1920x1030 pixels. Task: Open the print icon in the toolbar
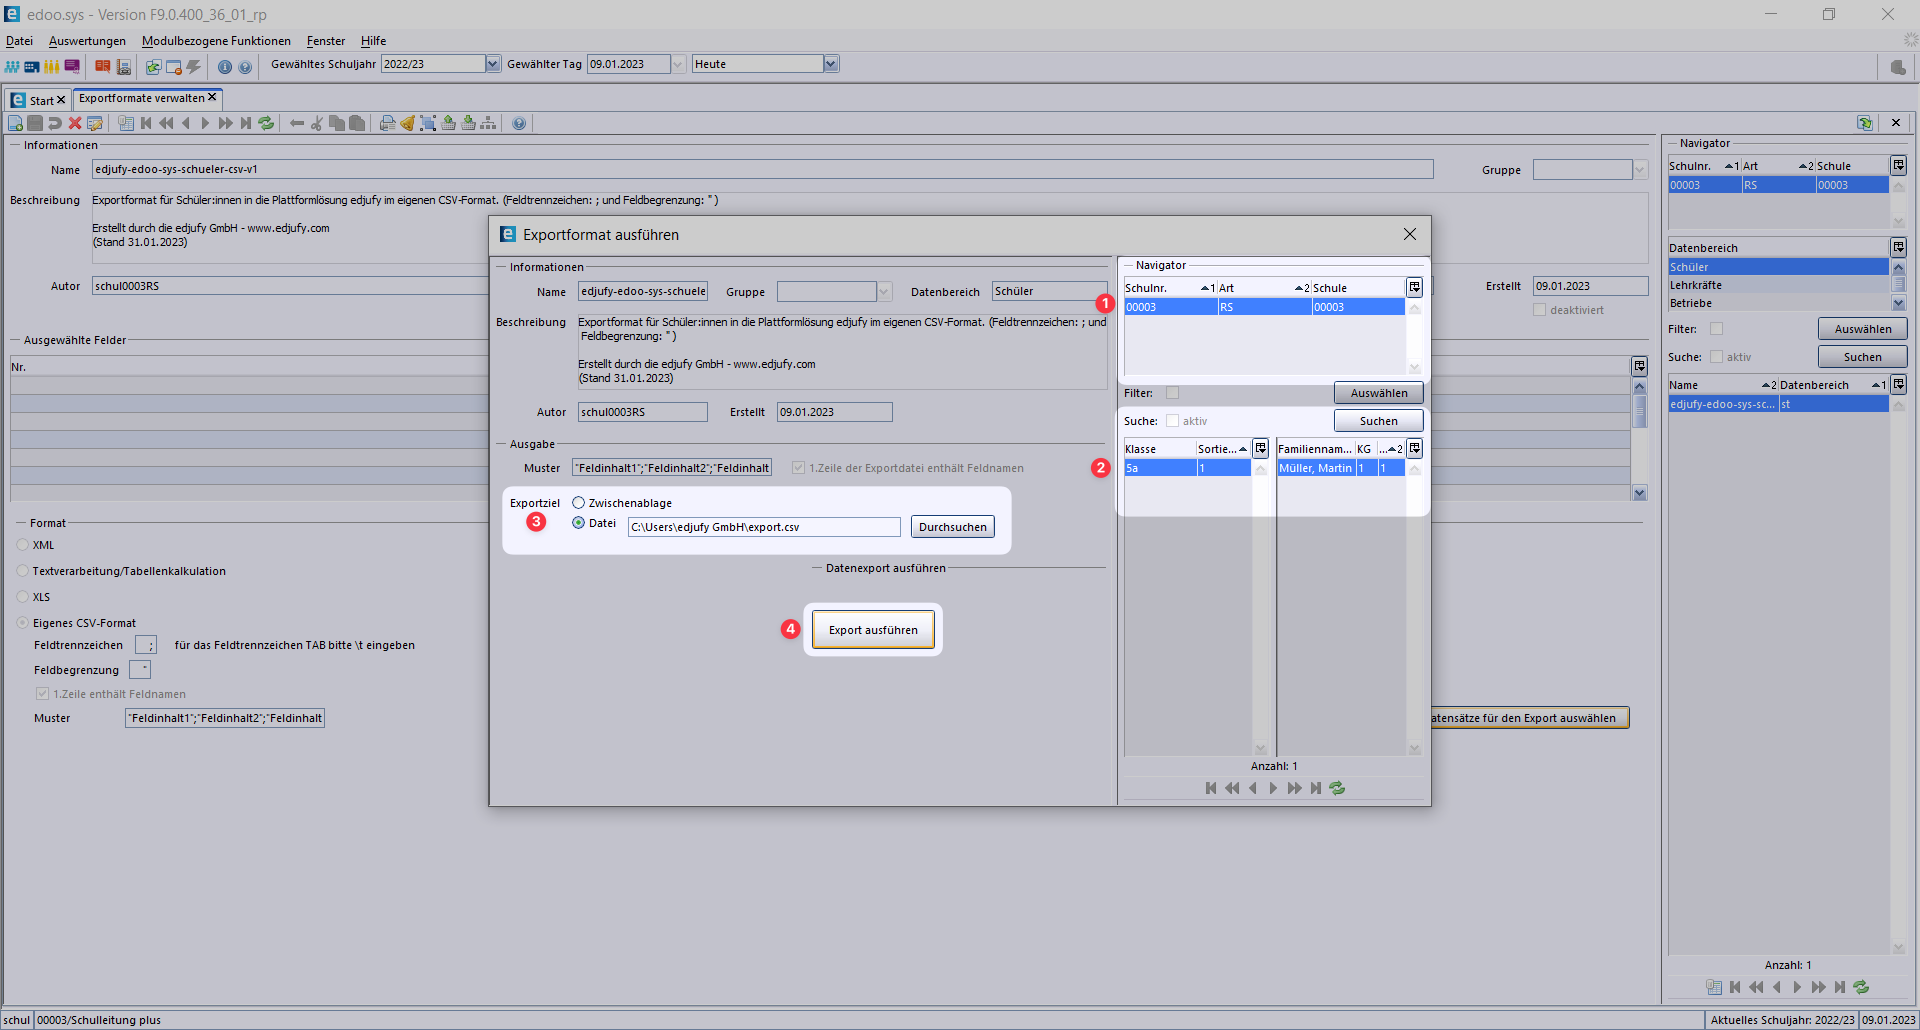[x=388, y=123]
